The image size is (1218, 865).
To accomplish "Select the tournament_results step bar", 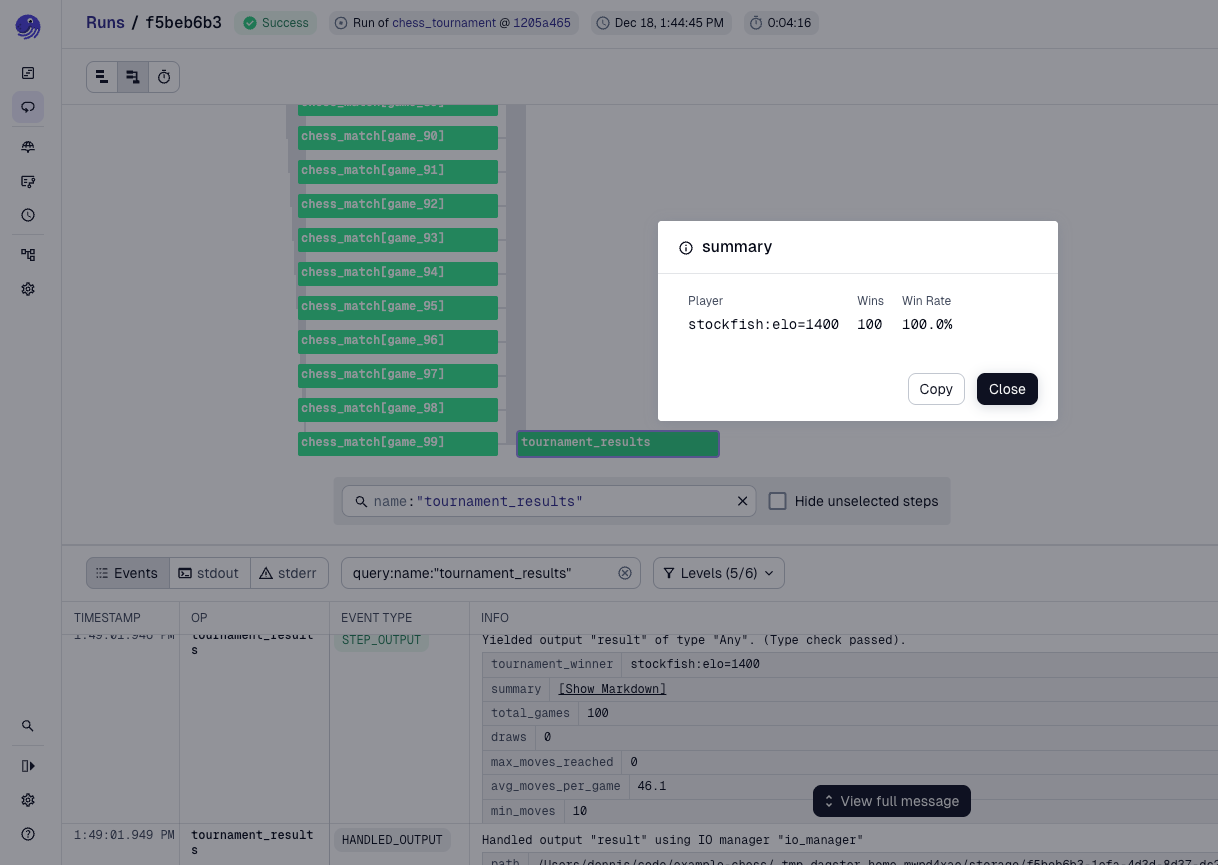I will 618,443.
